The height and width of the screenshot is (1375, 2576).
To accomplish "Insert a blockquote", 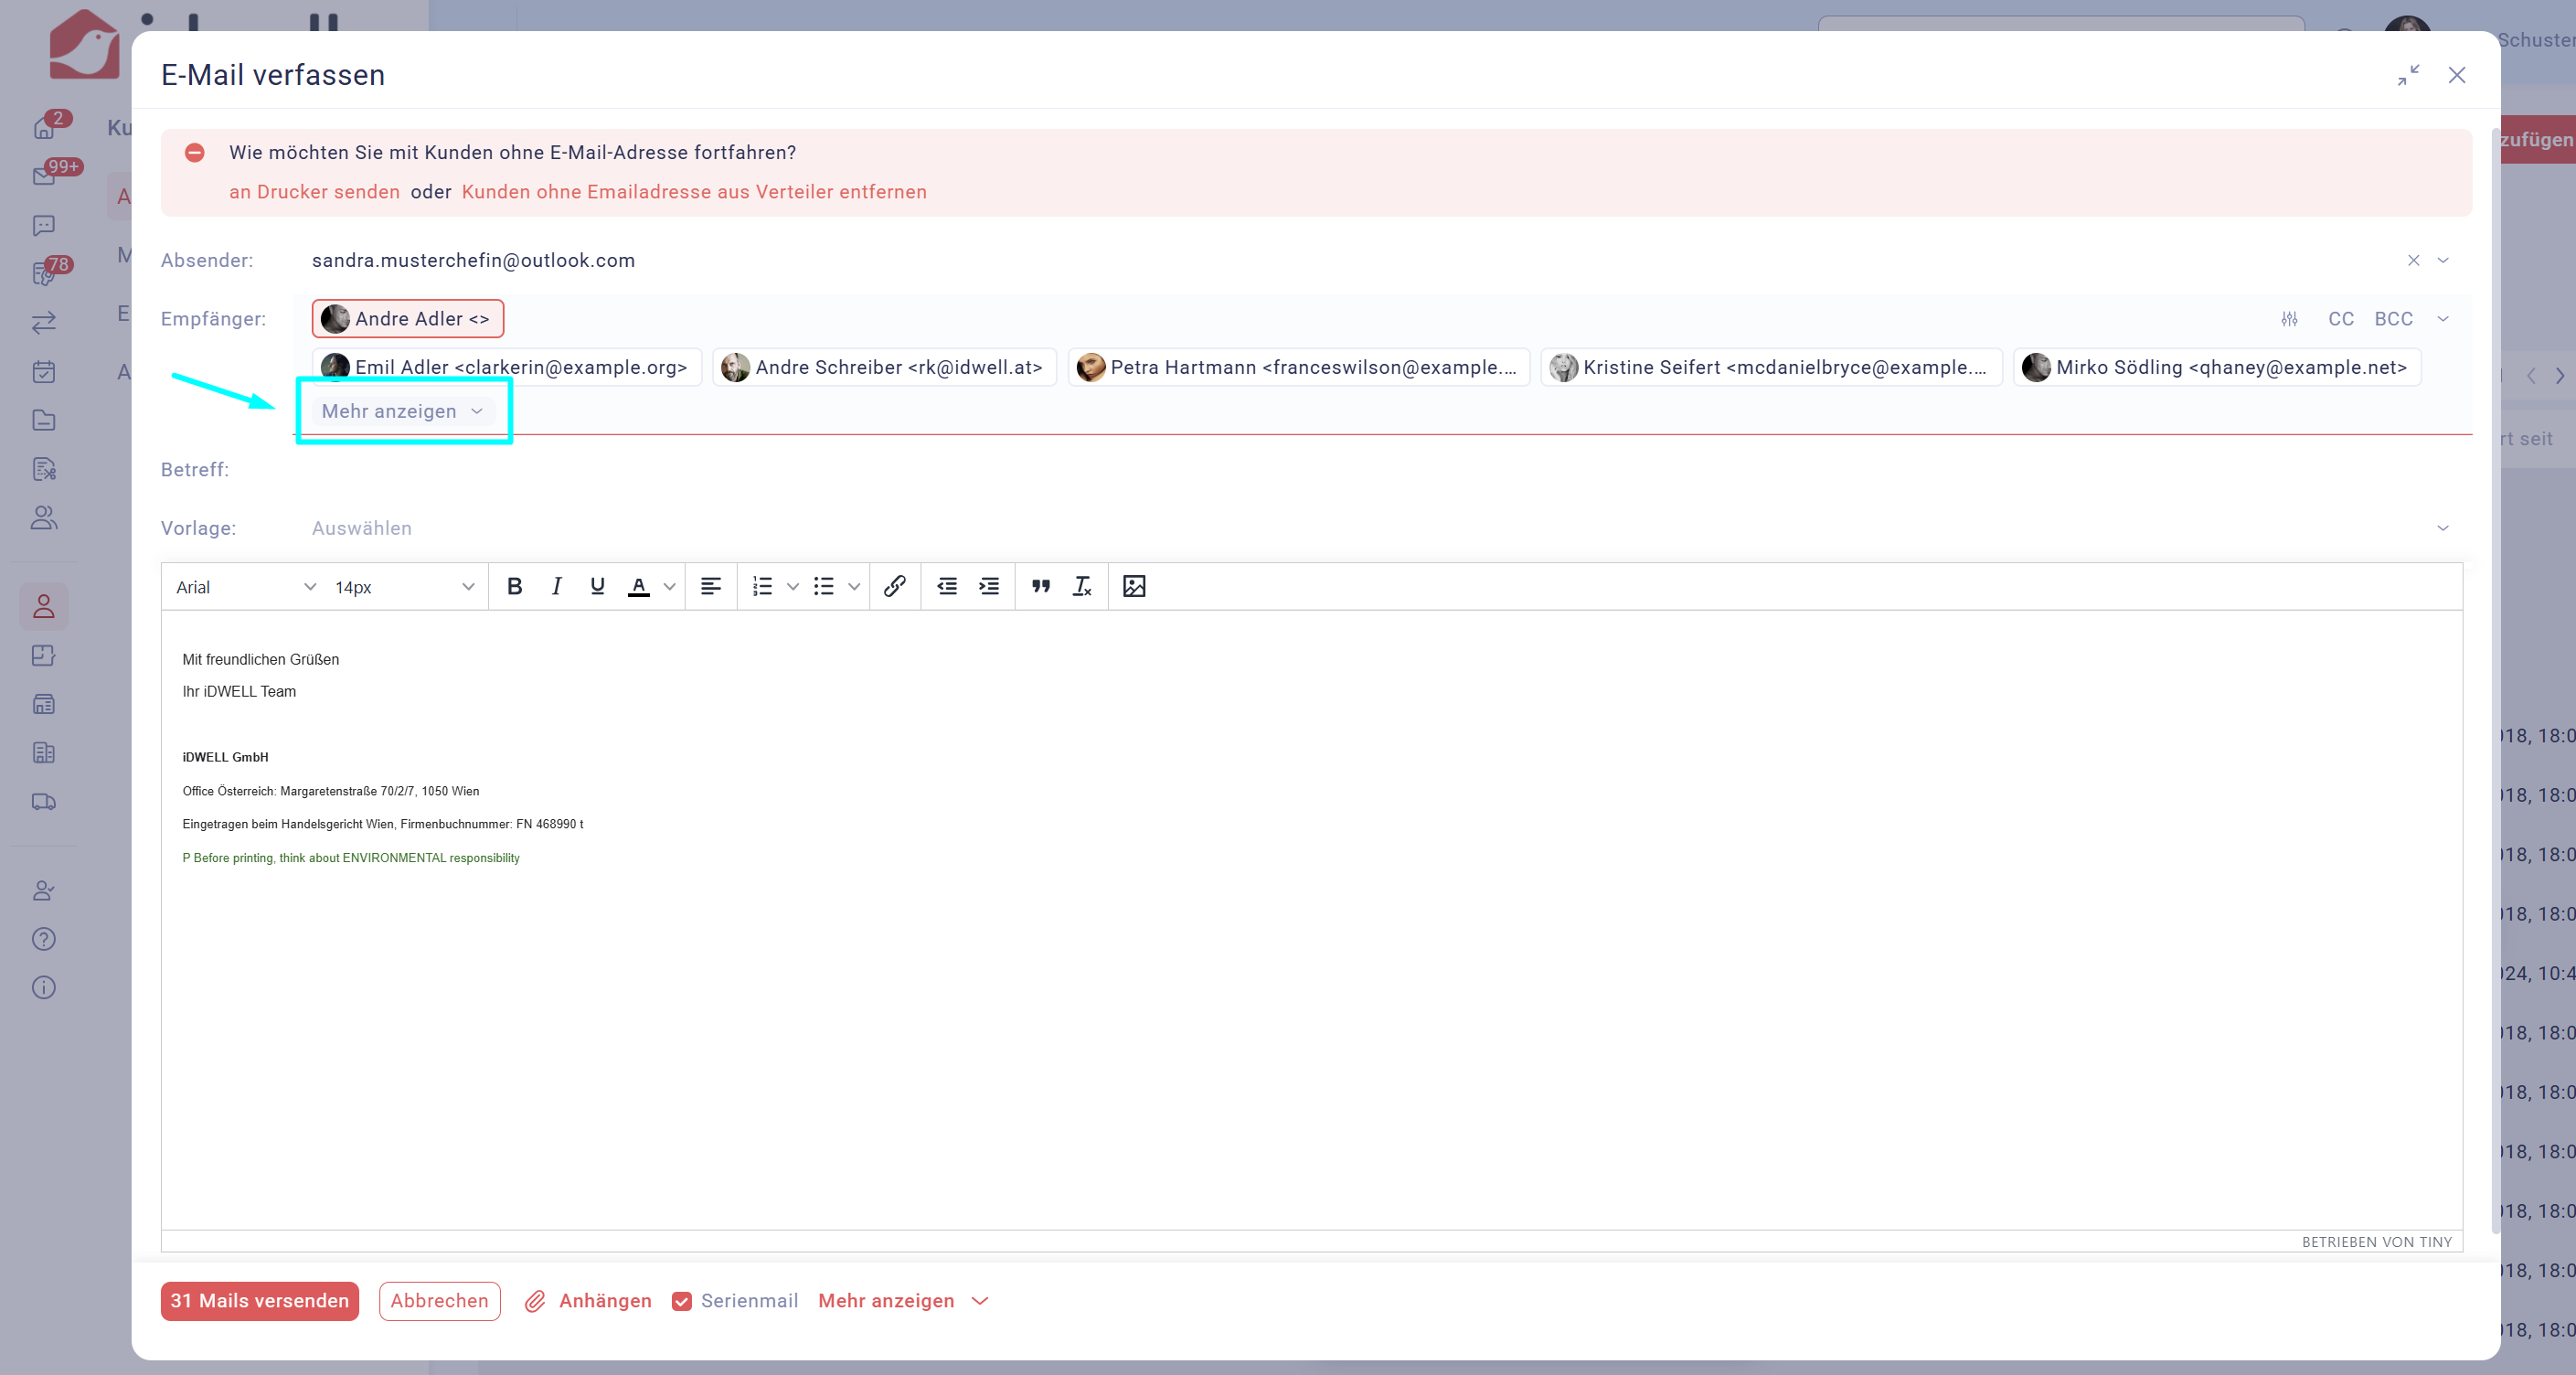I will click(x=1040, y=586).
